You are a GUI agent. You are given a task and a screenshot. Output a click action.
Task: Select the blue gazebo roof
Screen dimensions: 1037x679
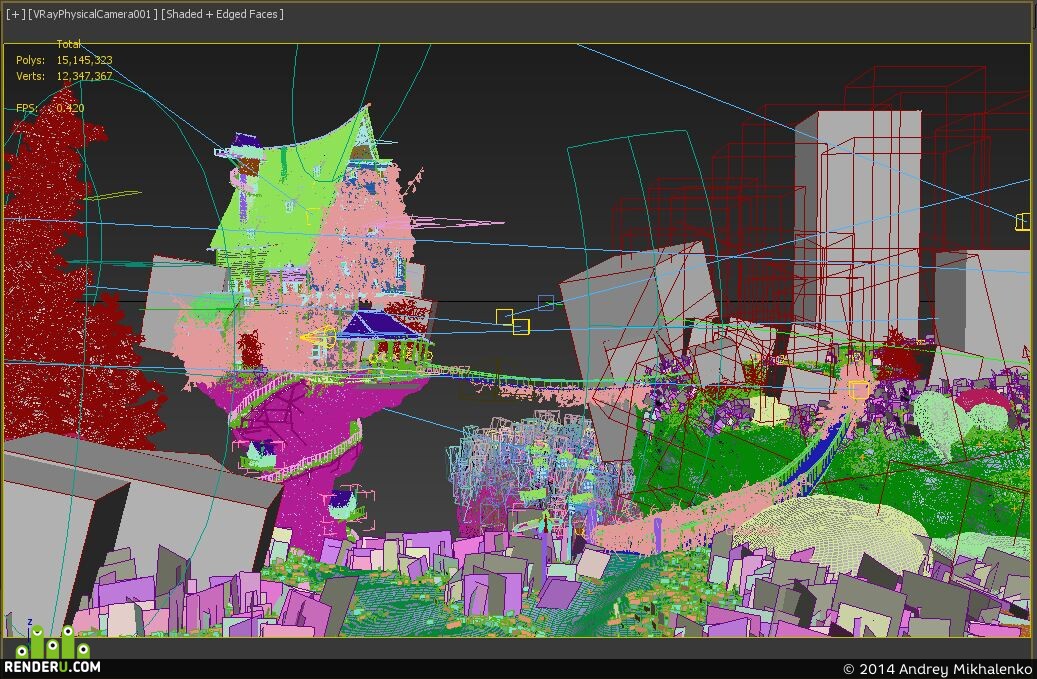[378, 325]
